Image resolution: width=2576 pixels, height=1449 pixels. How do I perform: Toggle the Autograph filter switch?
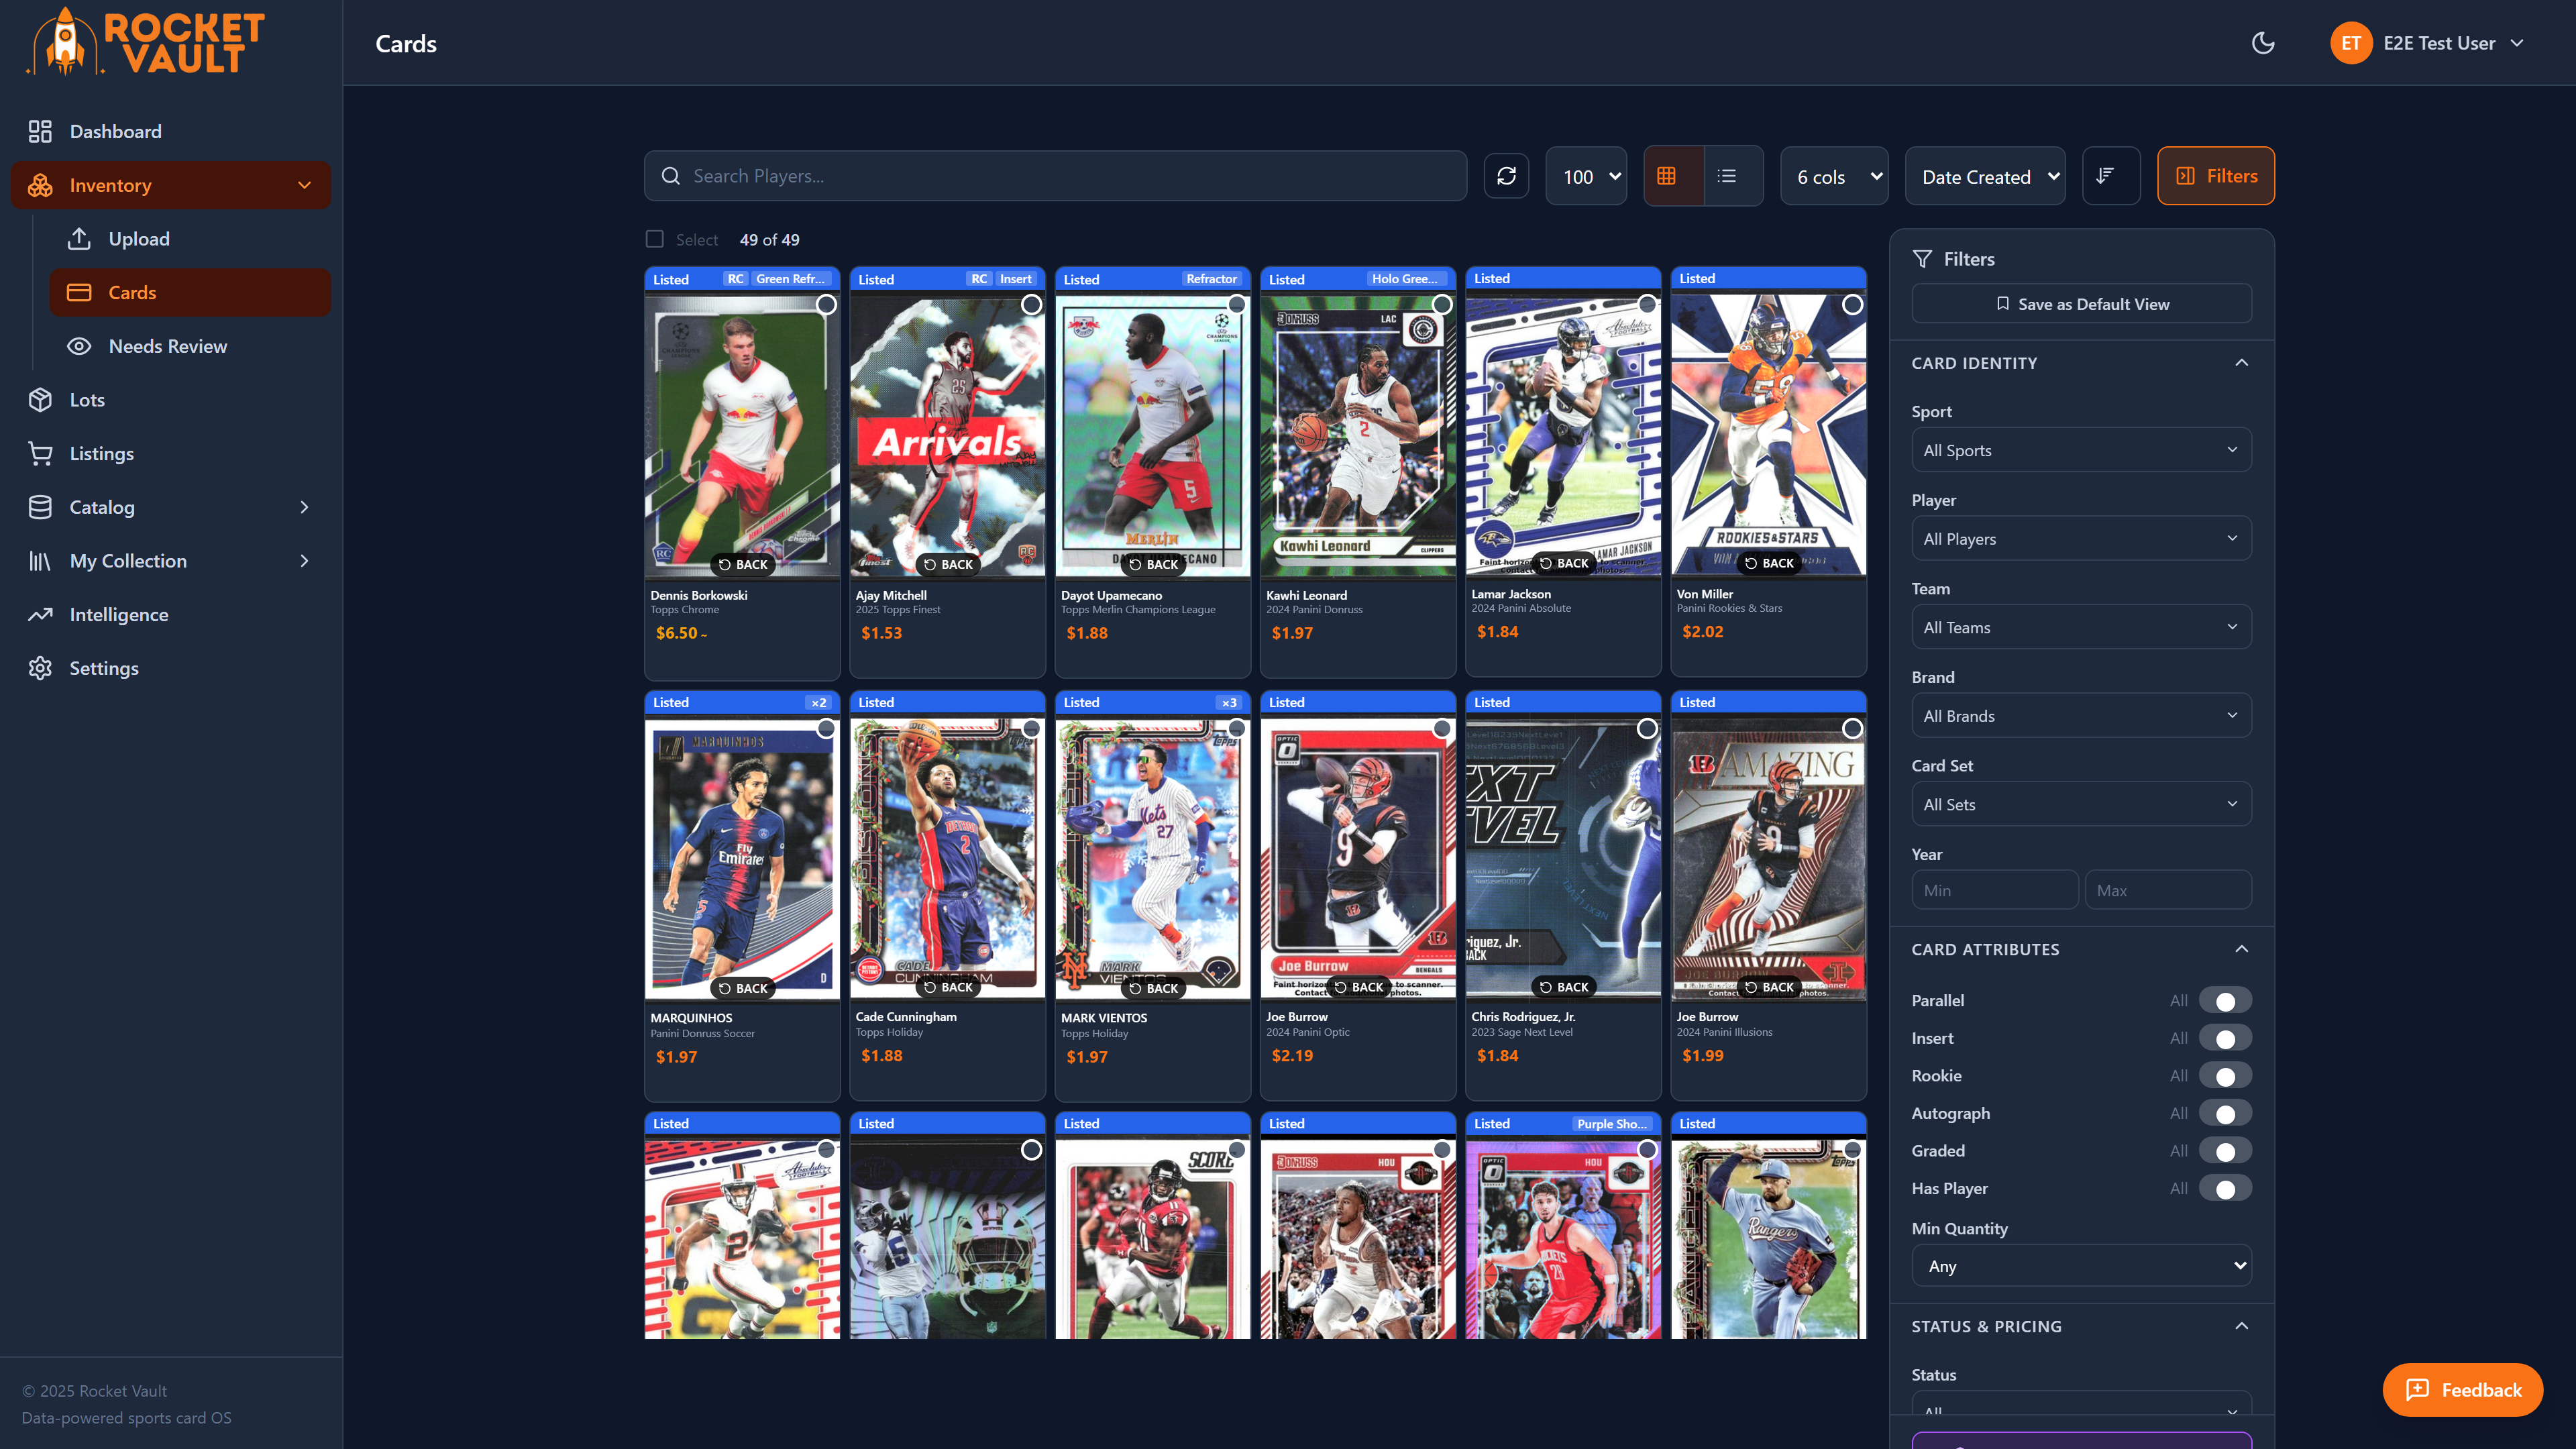point(2225,1112)
